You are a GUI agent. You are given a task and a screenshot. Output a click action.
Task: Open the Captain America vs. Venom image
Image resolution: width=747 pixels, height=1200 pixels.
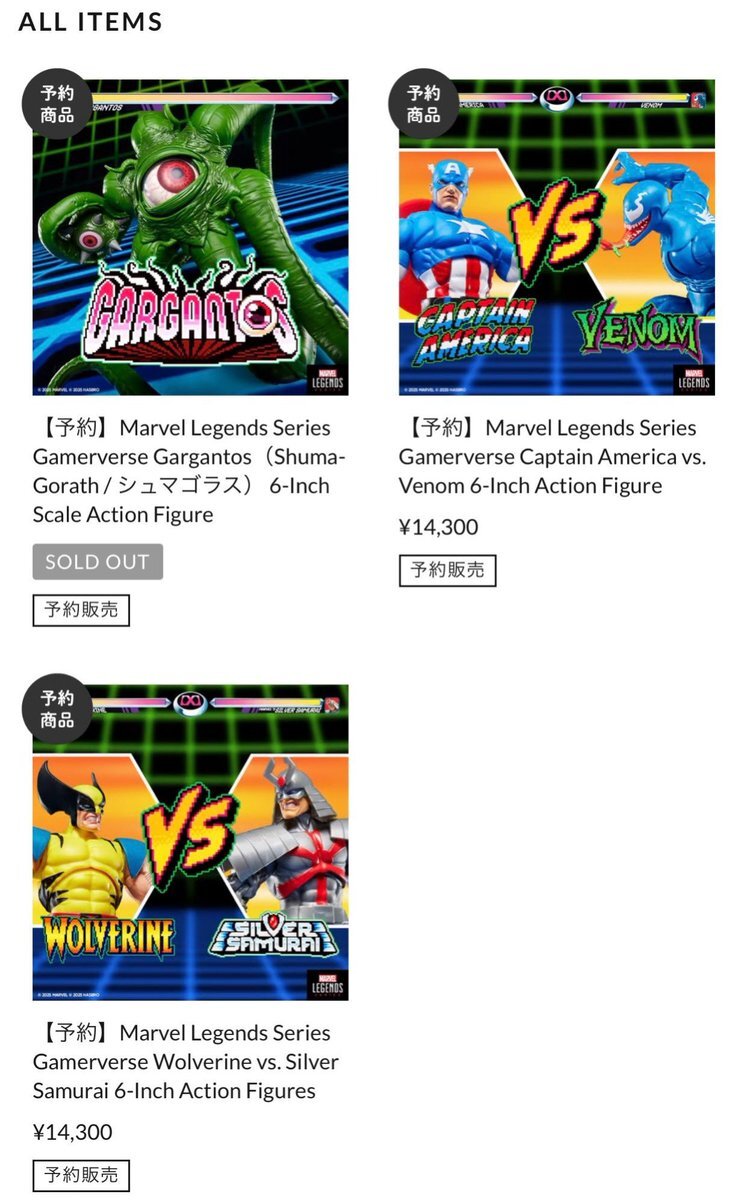point(556,237)
